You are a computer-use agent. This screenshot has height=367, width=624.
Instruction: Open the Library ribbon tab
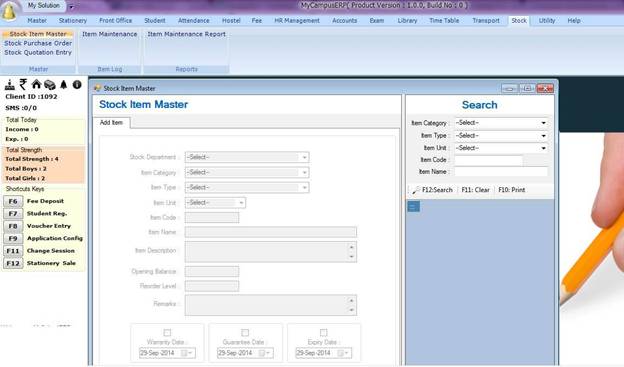point(407,20)
